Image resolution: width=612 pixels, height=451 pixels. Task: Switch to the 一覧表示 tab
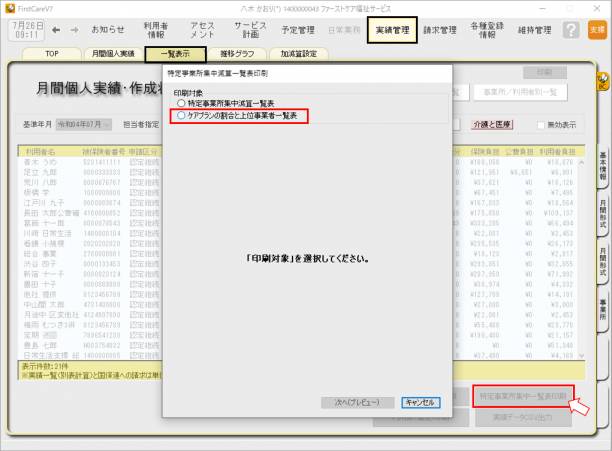[x=176, y=53]
